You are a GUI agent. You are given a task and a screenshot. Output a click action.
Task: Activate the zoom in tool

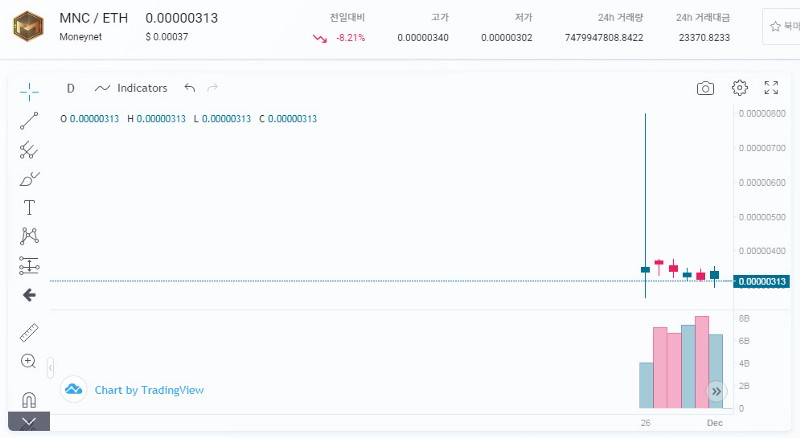[x=29, y=361]
